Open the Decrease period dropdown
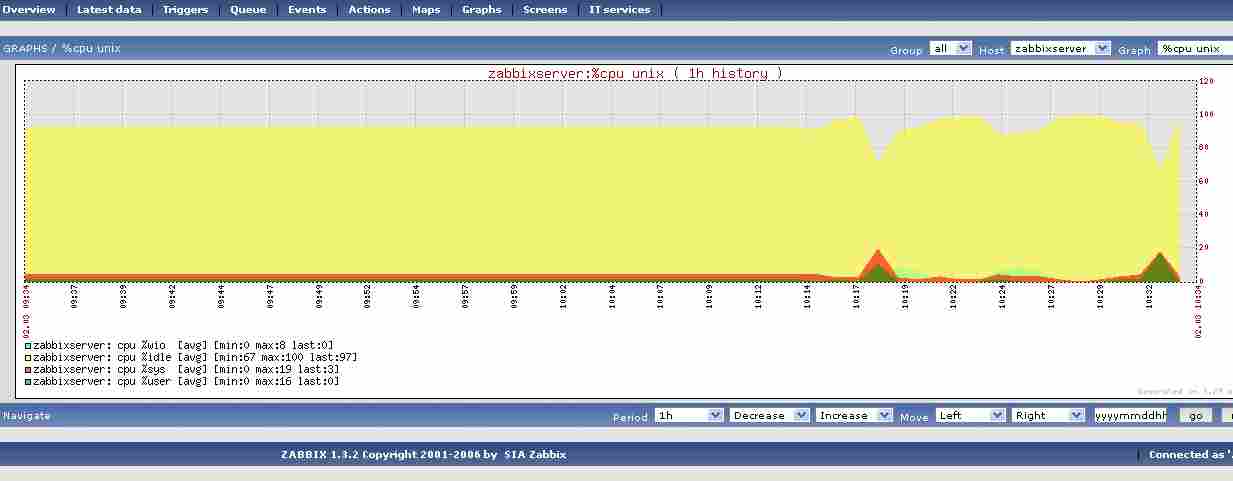The image size is (1233, 481). point(770,415)
